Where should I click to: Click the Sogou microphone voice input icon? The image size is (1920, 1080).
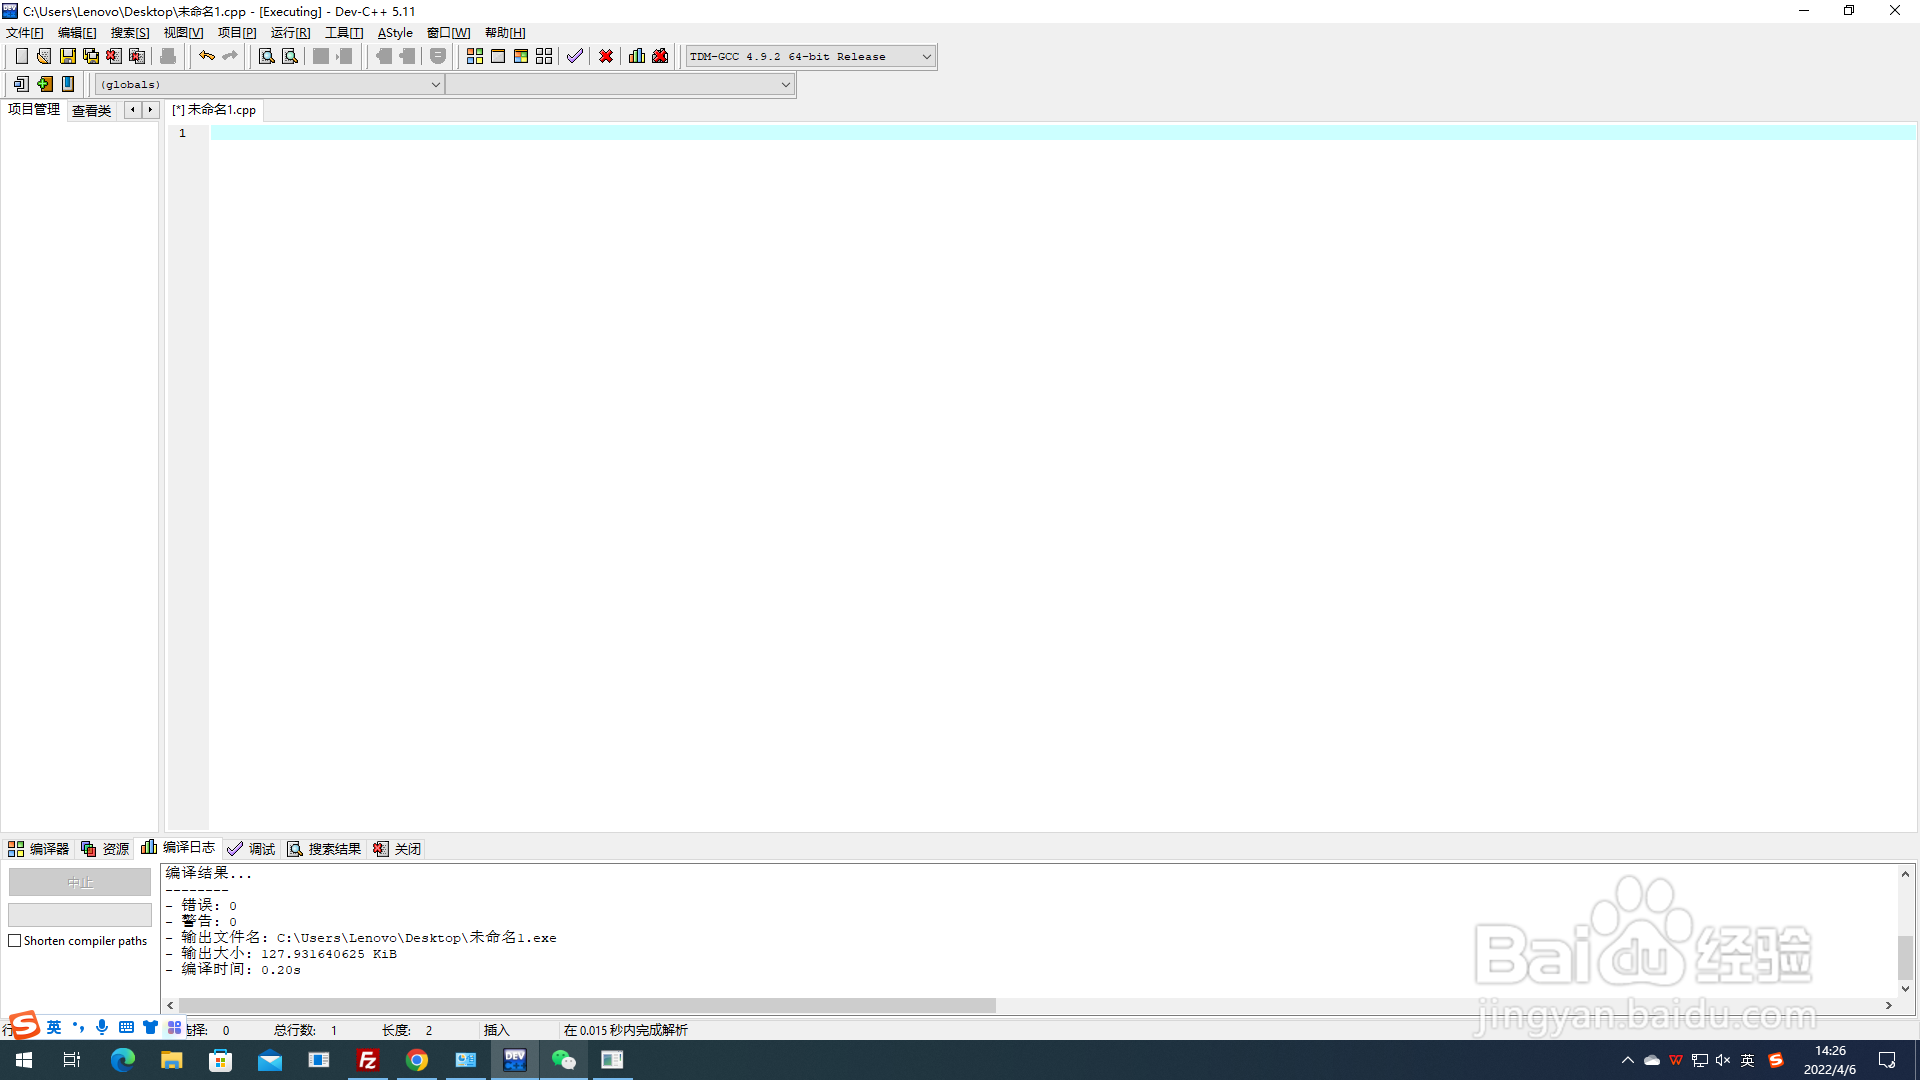(102, 1027)
